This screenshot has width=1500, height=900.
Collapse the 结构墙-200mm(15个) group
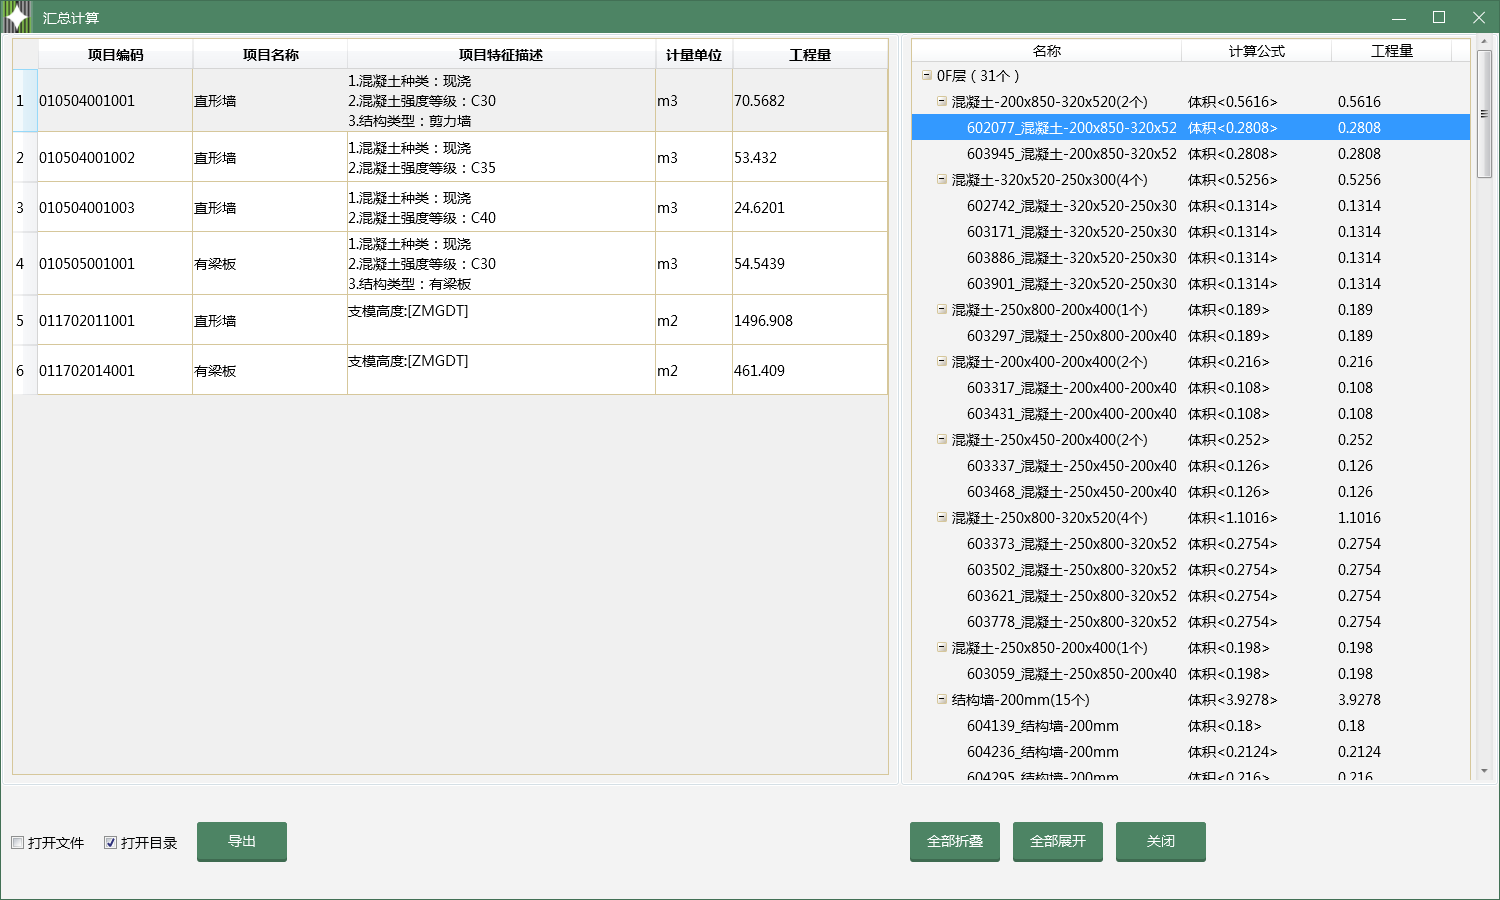tap(942, 699)
